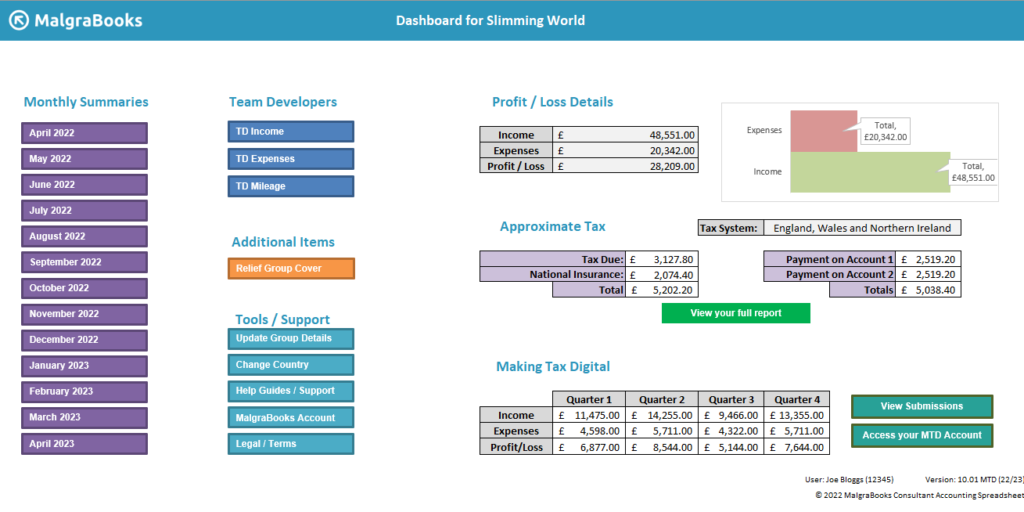Viewport: 1024px width, 512px height.
Task: Select Quarter 2 profit 8,544.00 cell
Action: click(x=662, y=447)
